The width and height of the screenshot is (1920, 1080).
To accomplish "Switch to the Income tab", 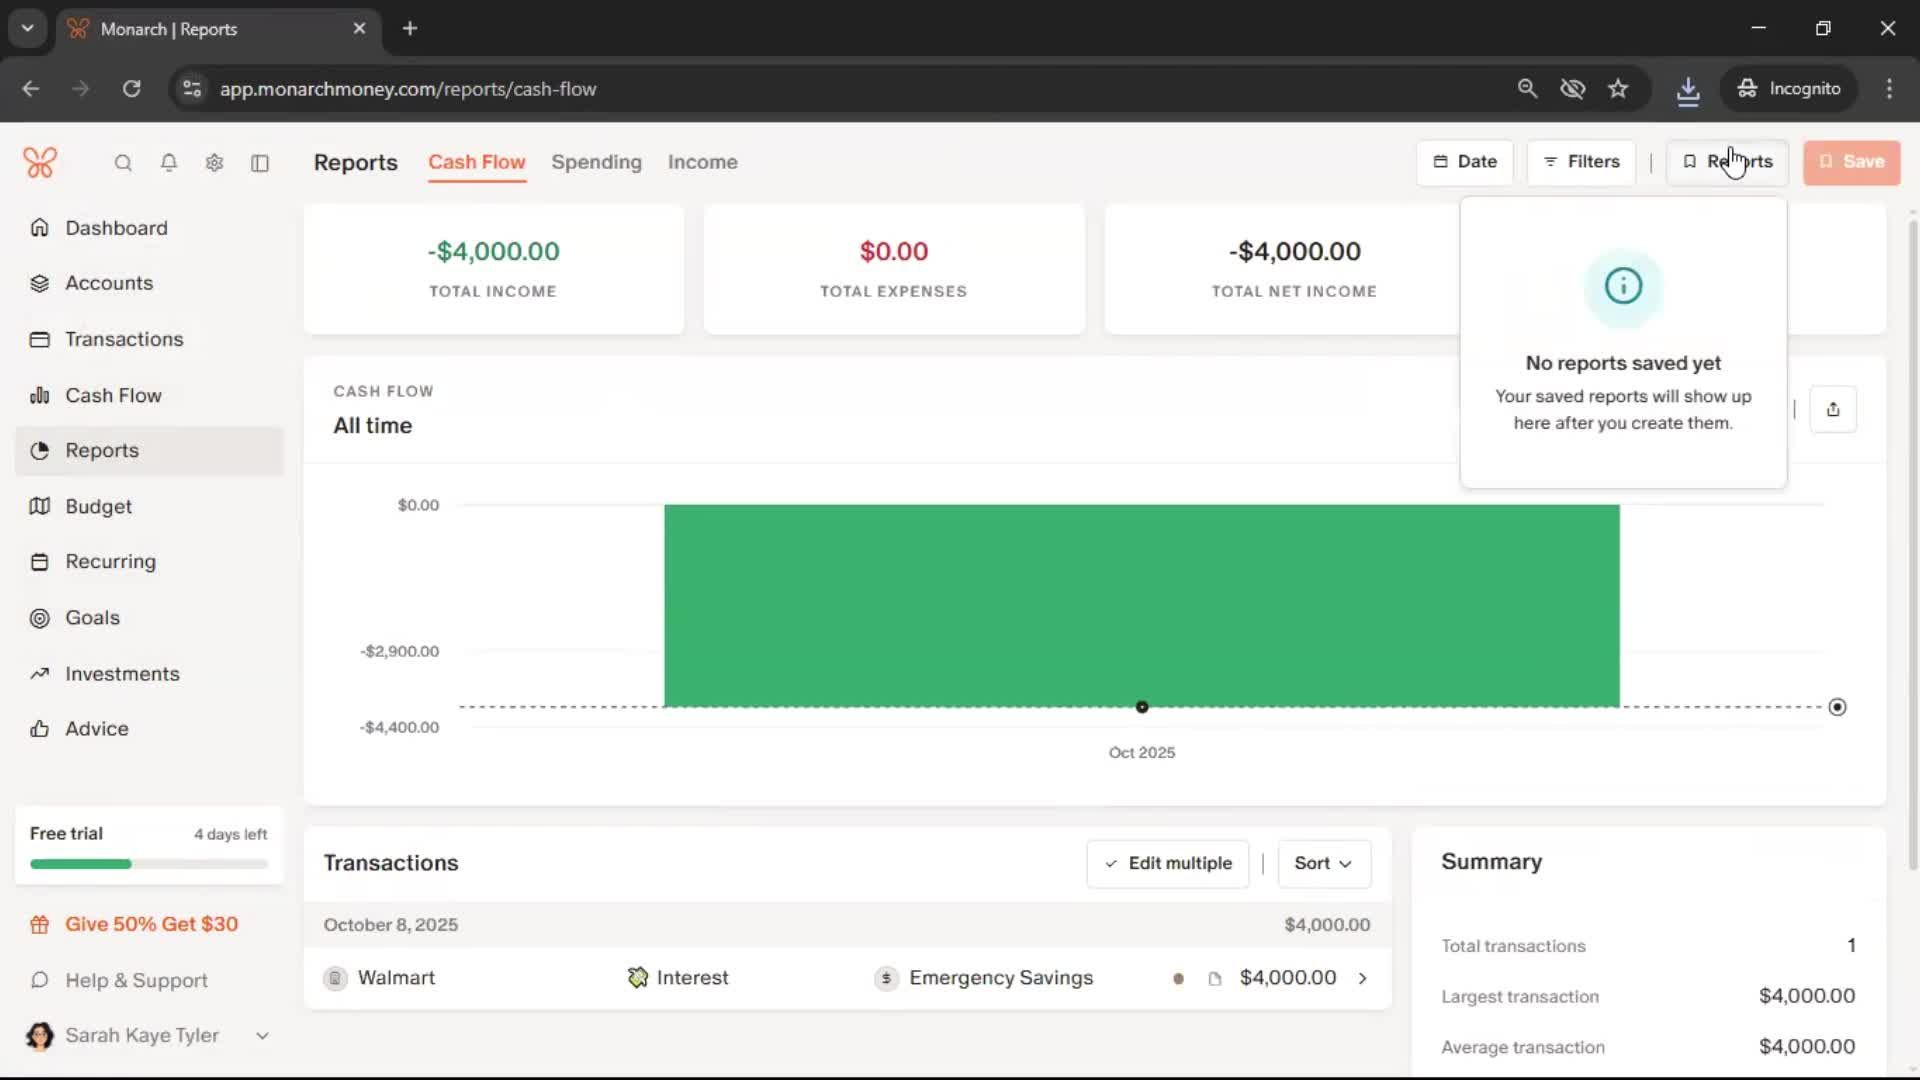I will click(x=702, y=162).
